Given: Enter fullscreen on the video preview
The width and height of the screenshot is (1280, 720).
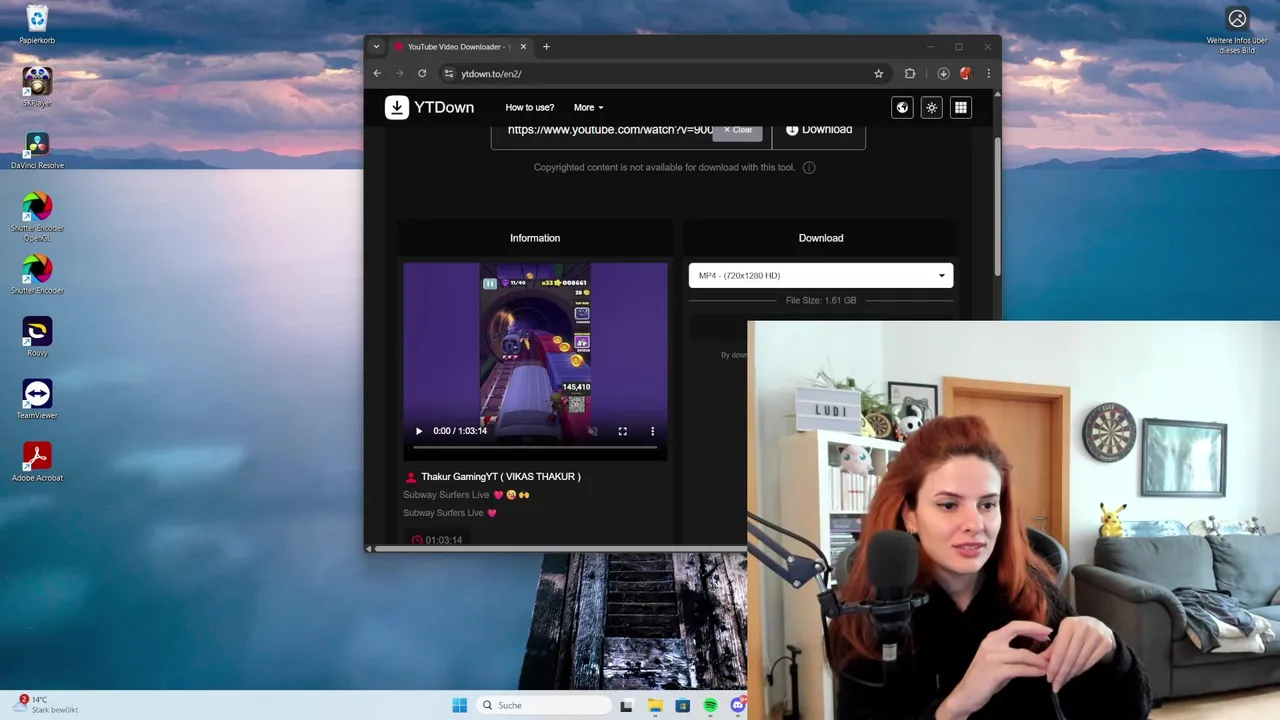Looking at the screenshot, I should 622,431.
